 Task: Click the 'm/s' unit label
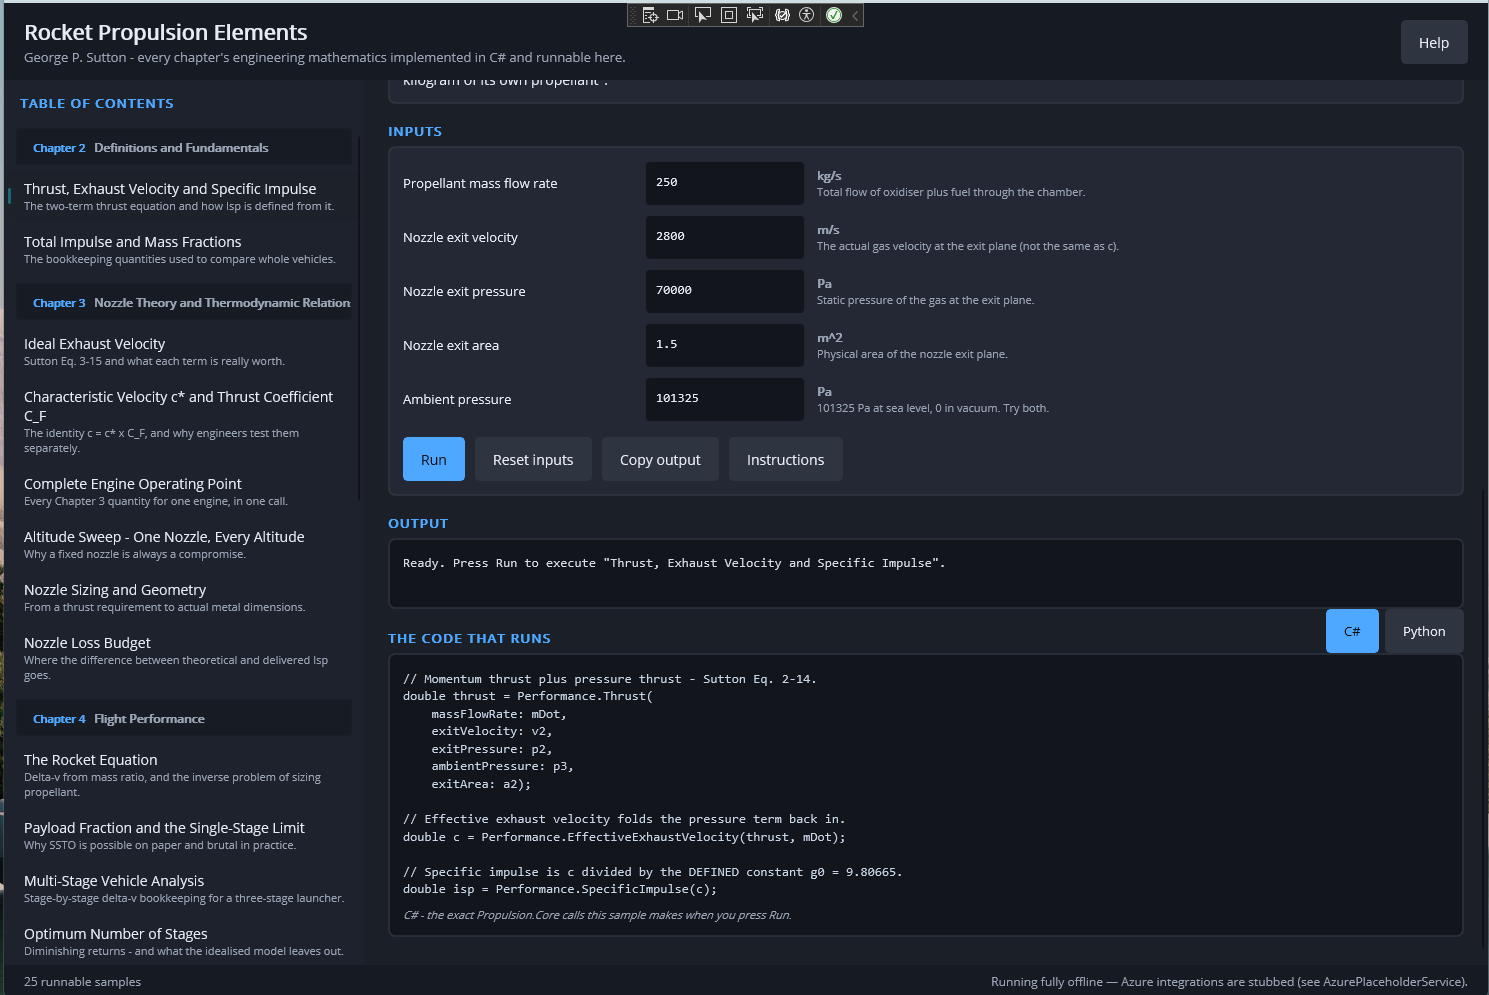(828, 230)
